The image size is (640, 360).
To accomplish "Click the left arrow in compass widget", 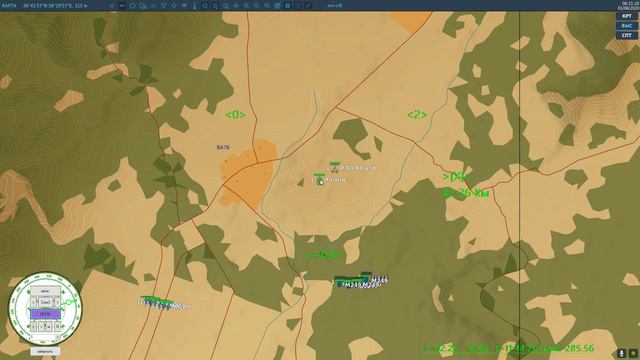I will coord(34,302).
